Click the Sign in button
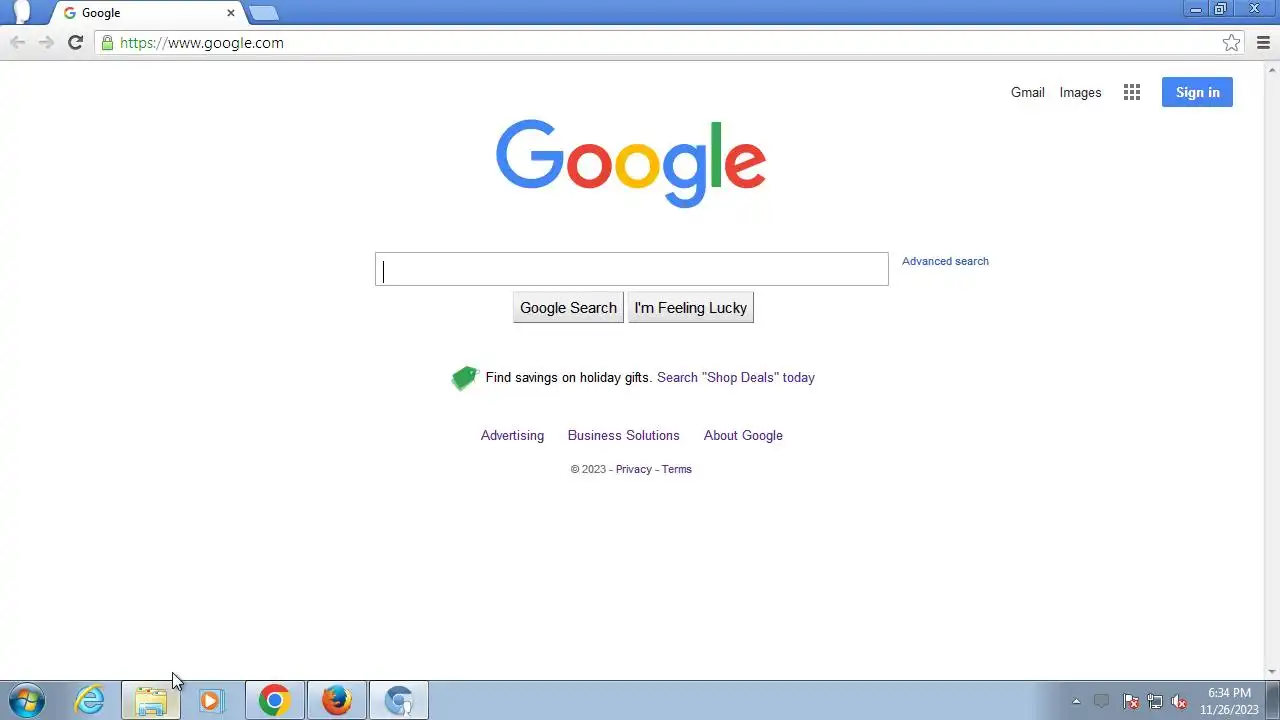1280x720 pixels. 1197,92
